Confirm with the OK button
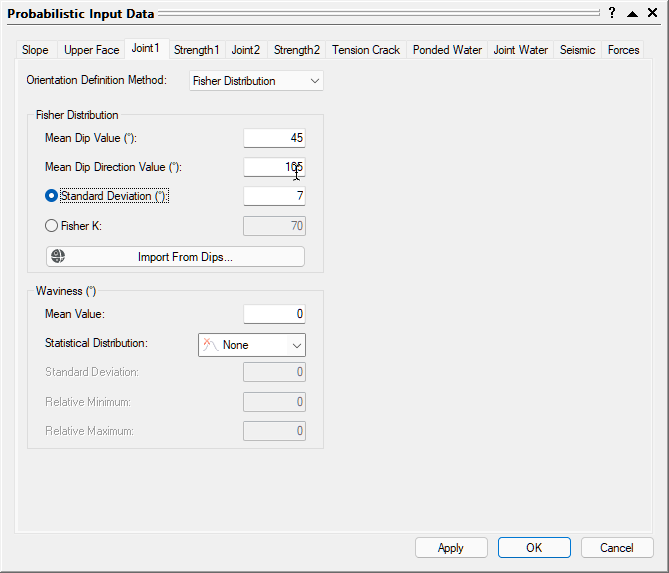The image size is (669, 573). pyautogui.click(x=534, y=547)
